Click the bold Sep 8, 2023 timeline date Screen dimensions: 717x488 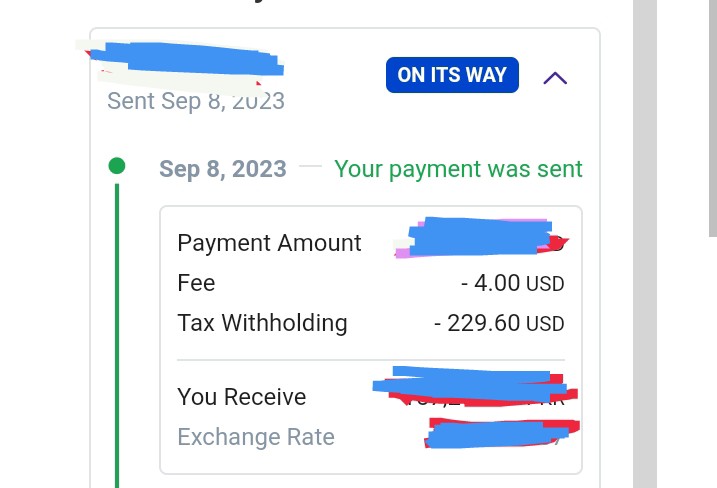pos(223,169)
